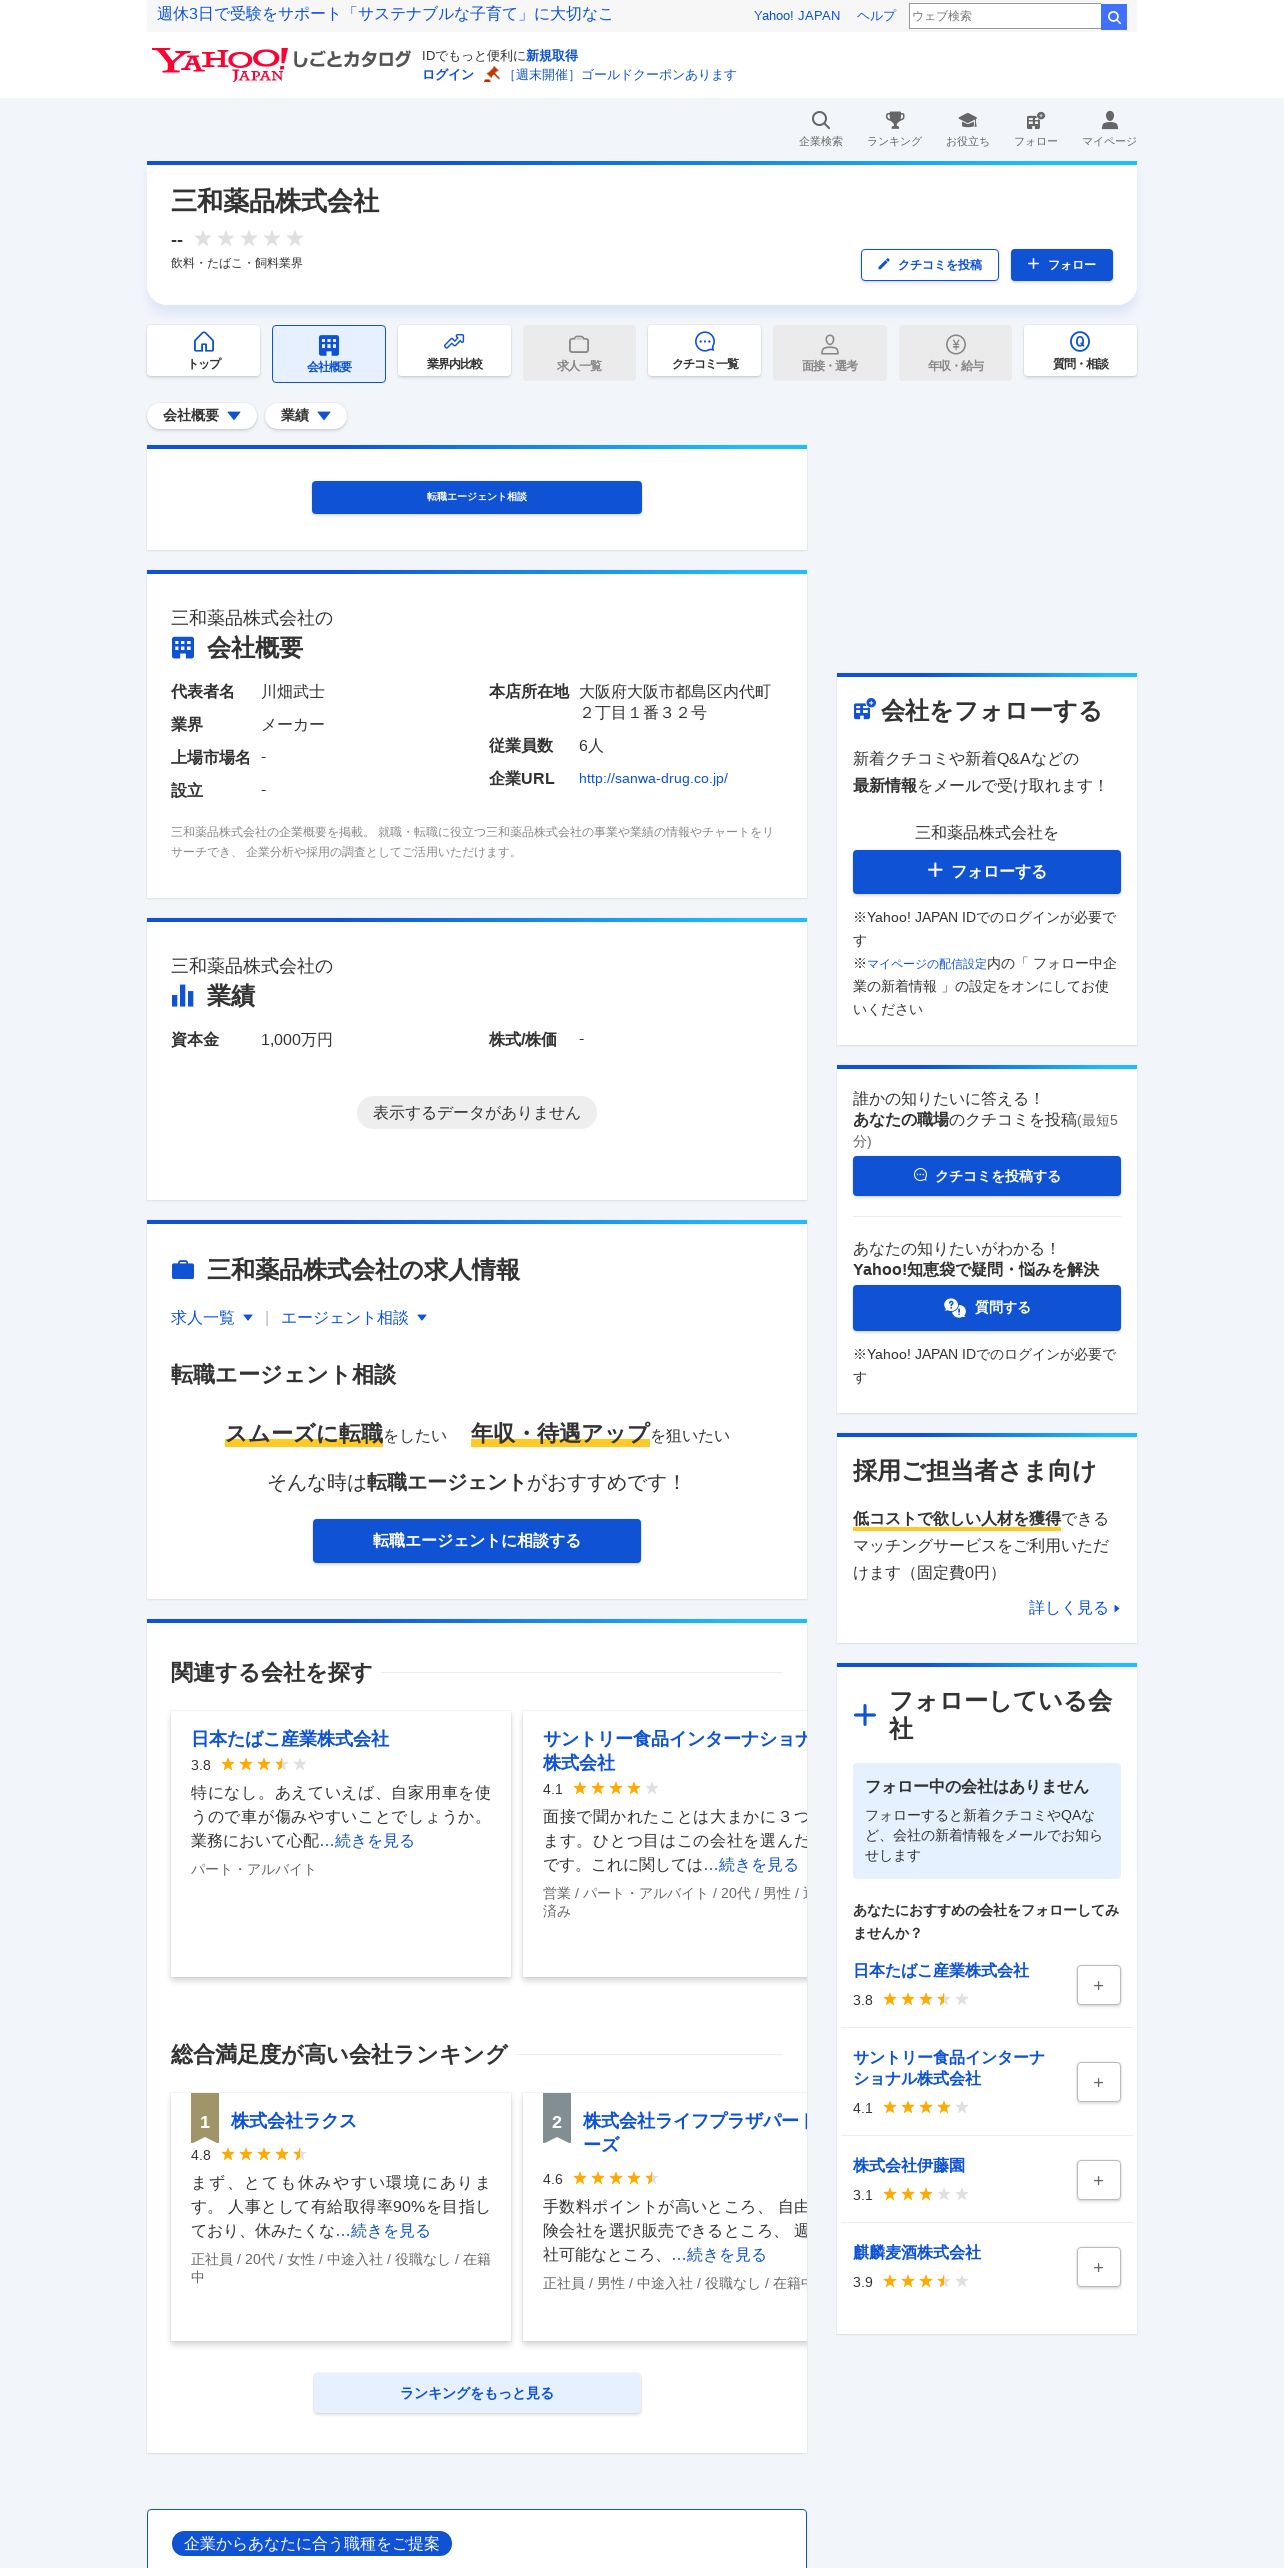This screenshot has width=1284, height=2568.
Task: Open the マイページ person icon
Action: click(1109, 128)
